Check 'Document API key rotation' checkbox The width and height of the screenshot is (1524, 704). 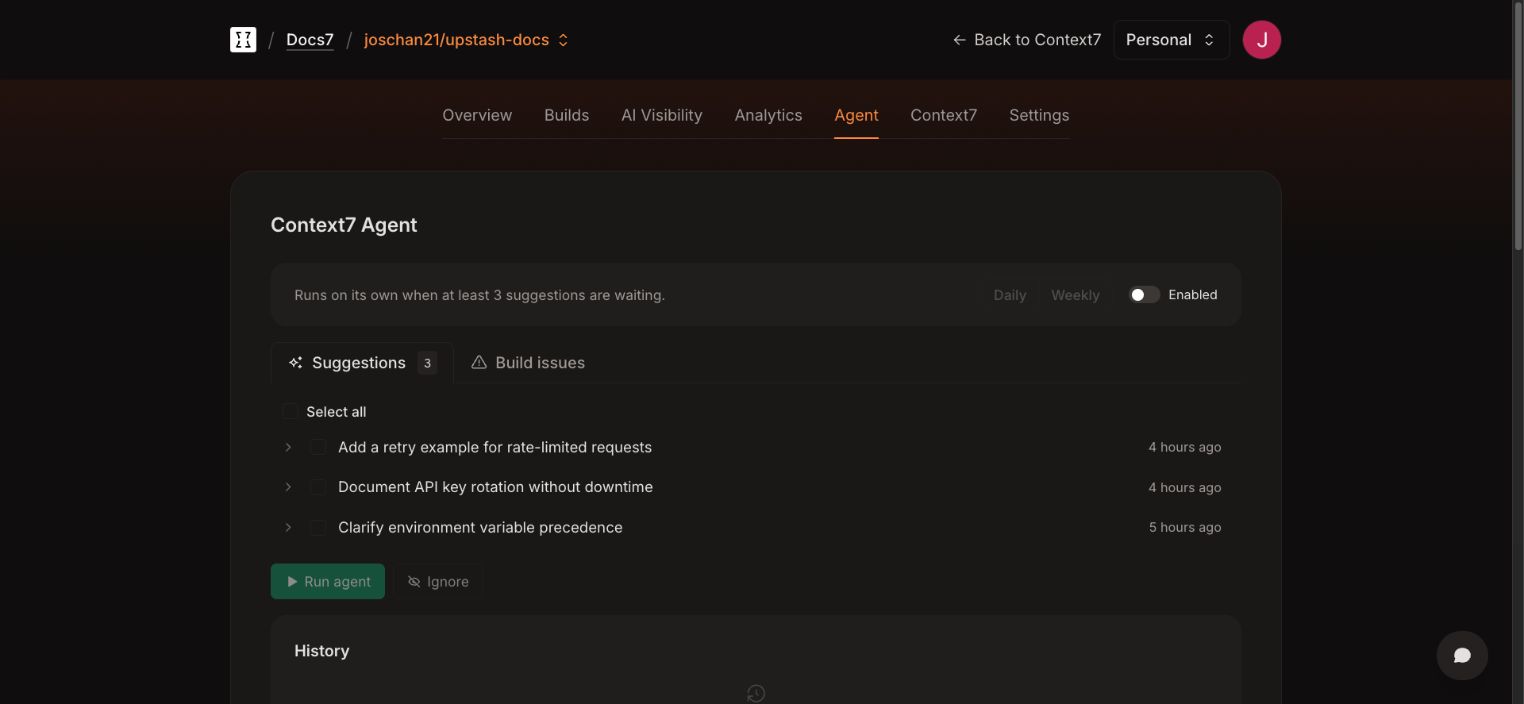click(x=318, y=487)
